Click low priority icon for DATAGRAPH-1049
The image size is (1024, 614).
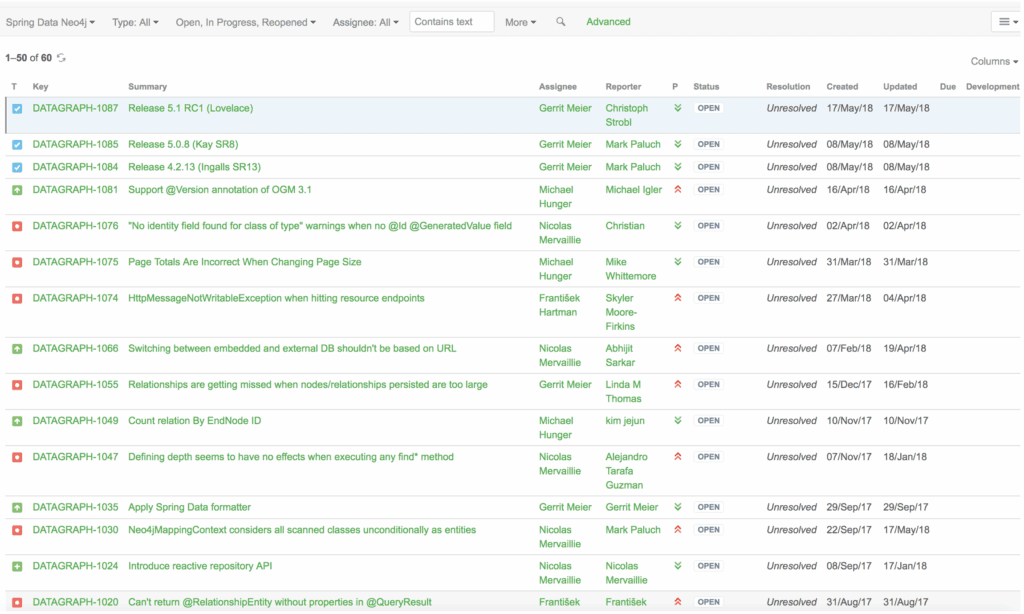[678, 421]
